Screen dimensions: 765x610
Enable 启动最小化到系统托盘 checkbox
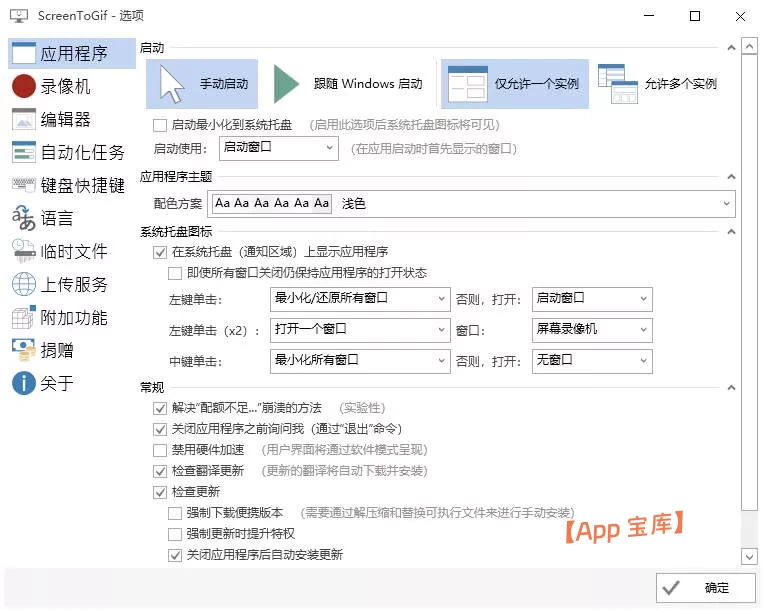[160, 125]
